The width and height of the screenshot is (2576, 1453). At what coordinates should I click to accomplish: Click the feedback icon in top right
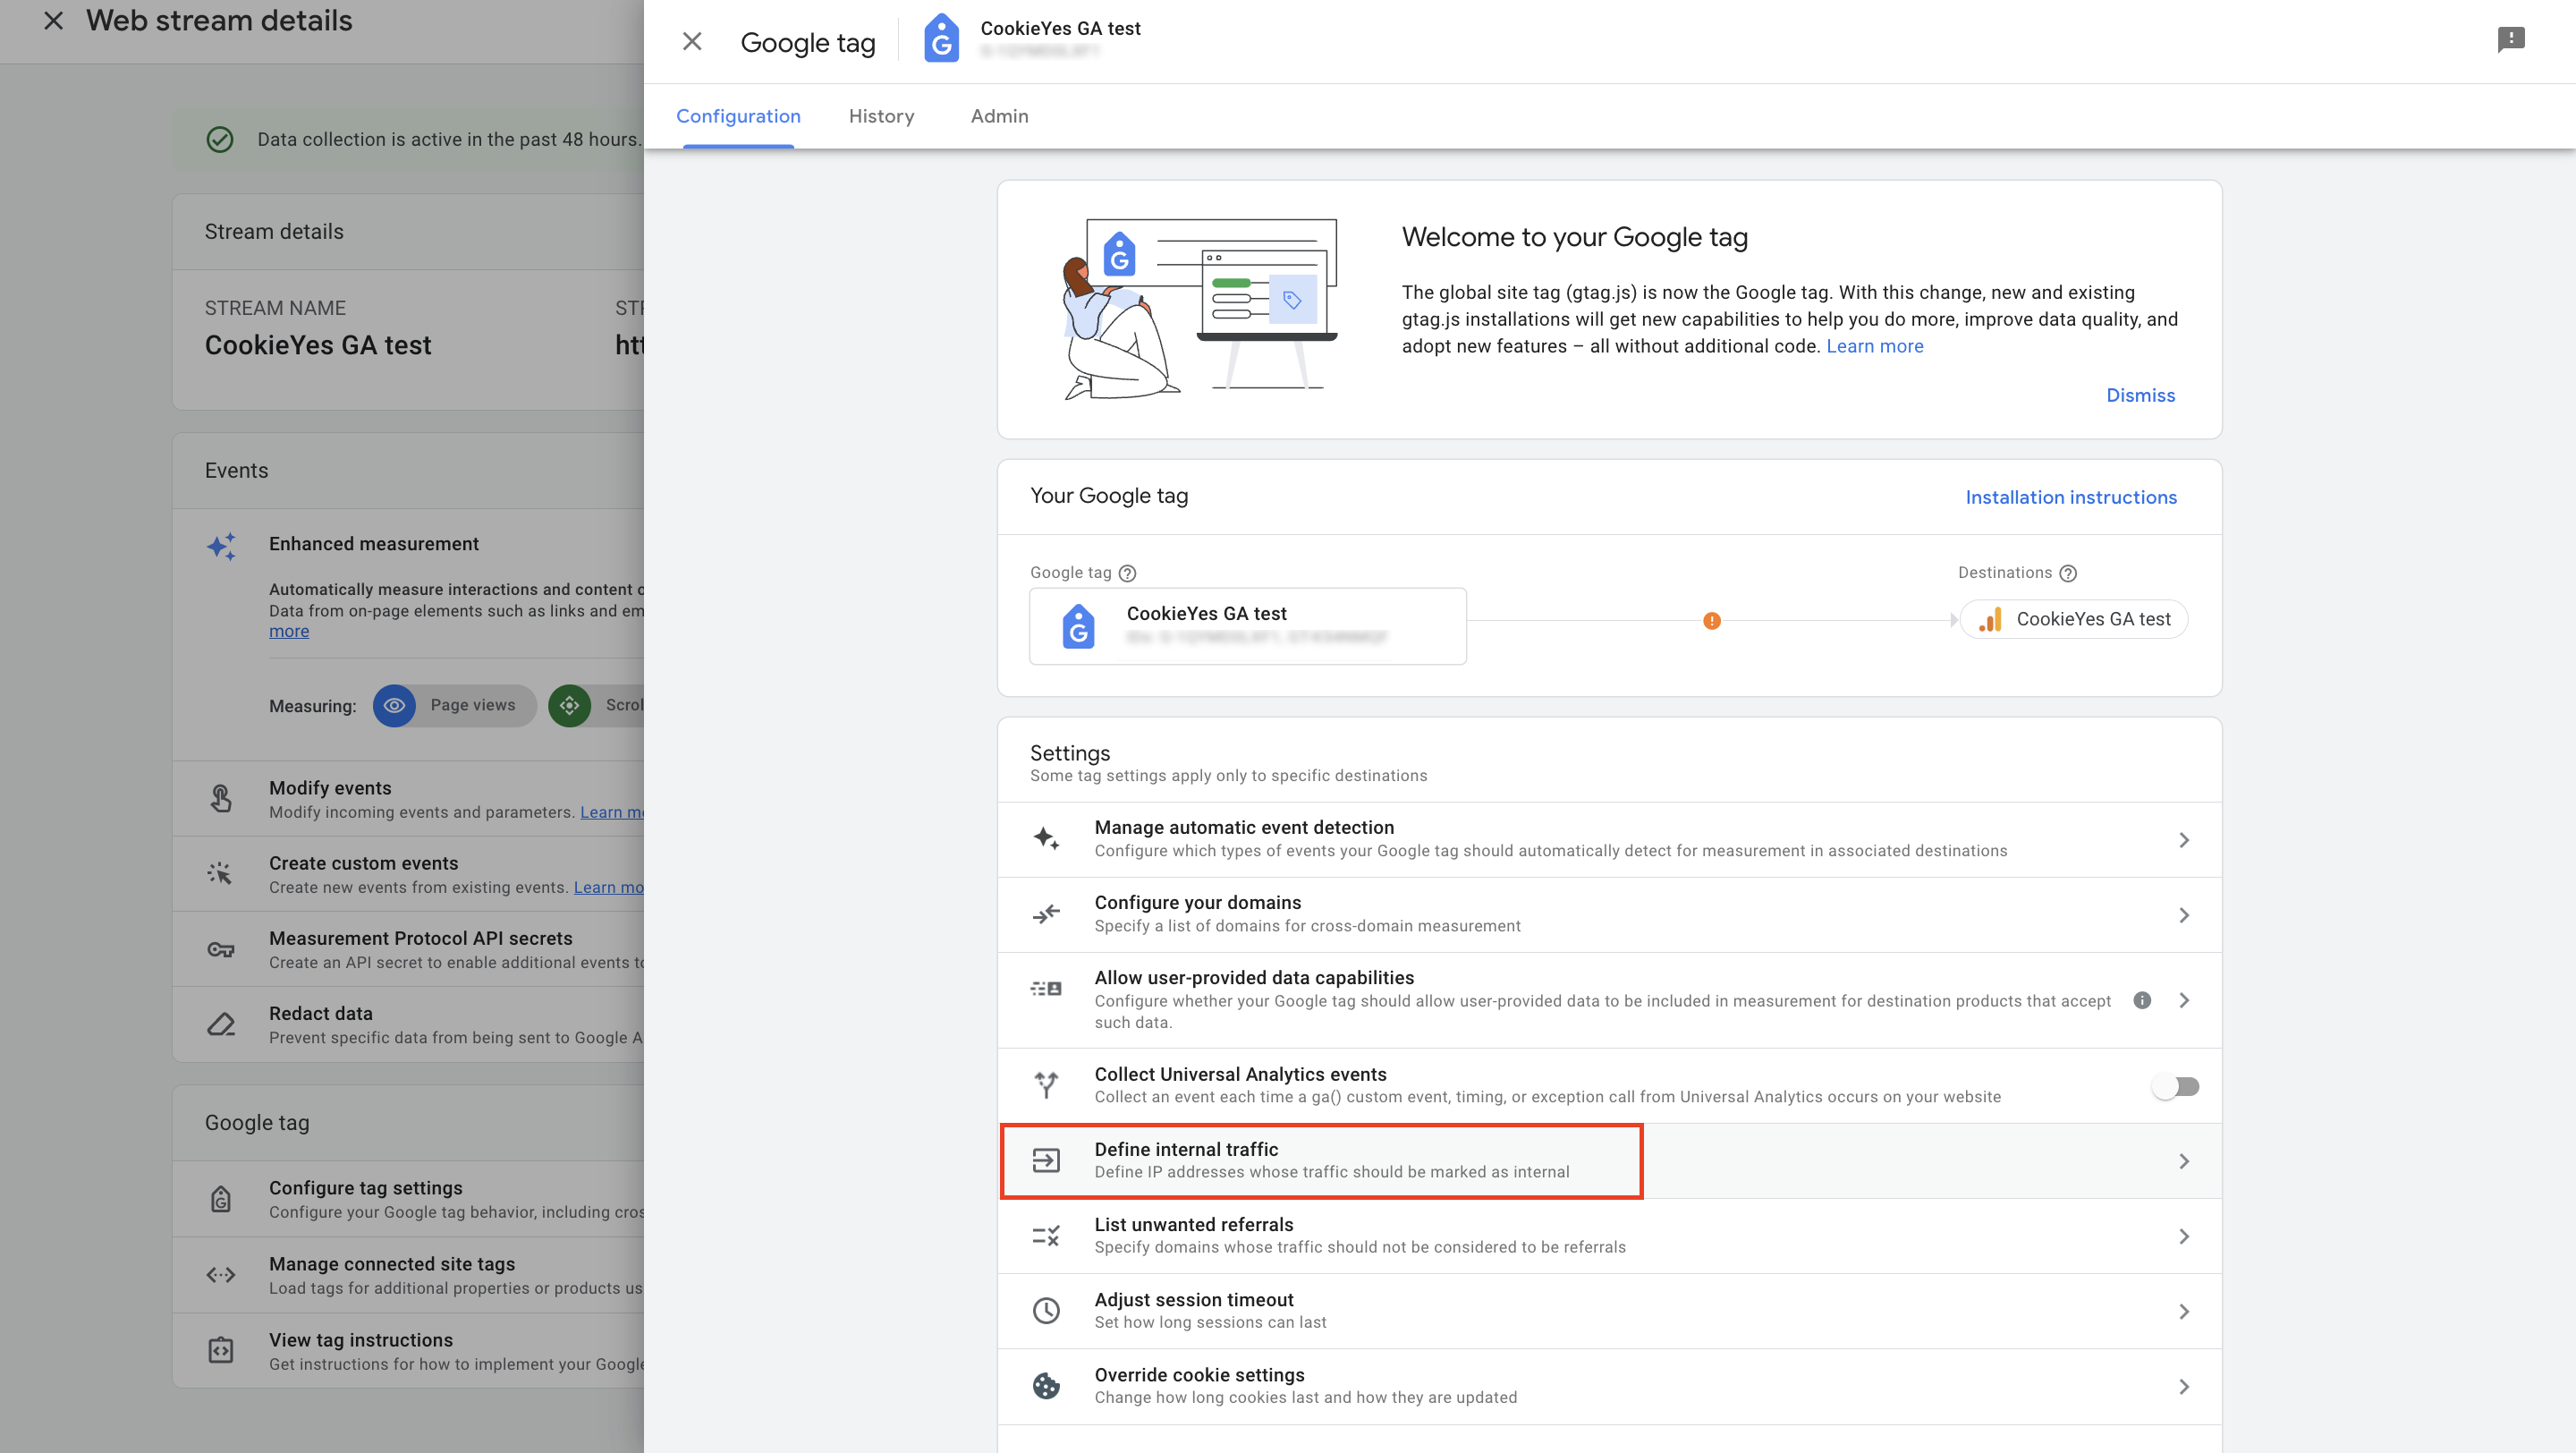(2511, 40)
